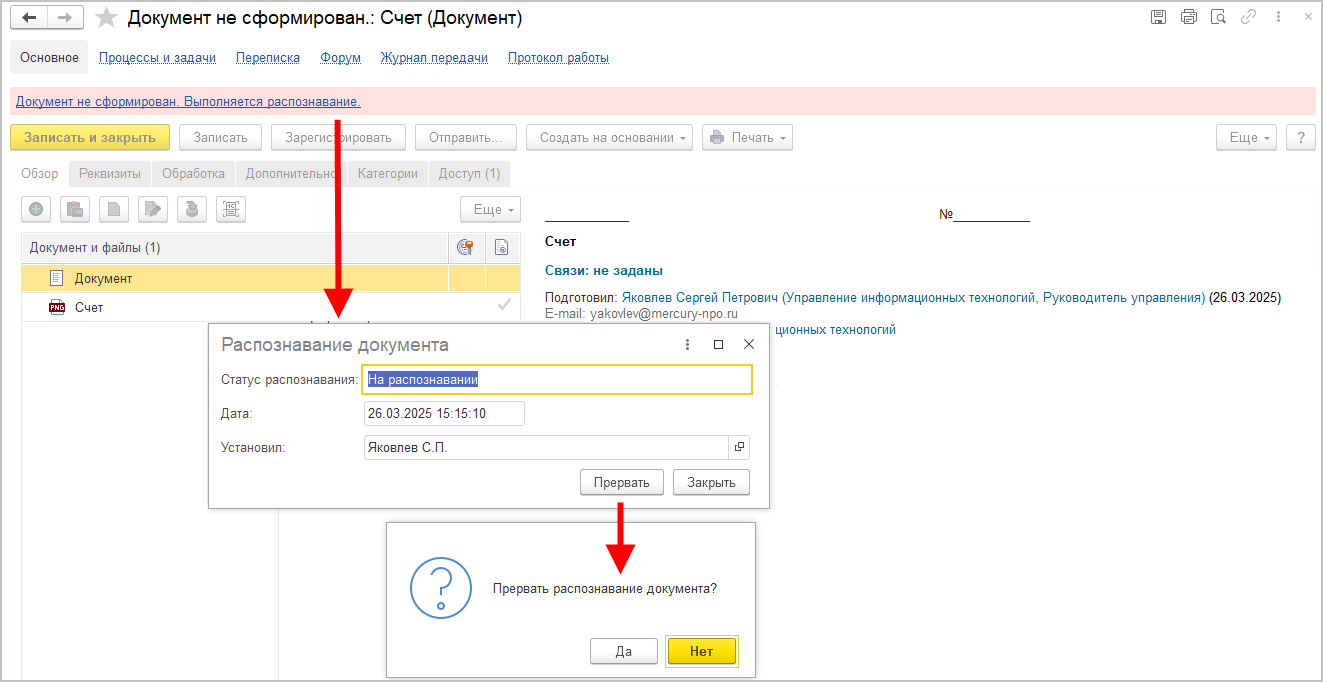The width and height of the screenshot is (1323, 682).
Task: Decline interruption with Нет button
Action: [701, 651]
